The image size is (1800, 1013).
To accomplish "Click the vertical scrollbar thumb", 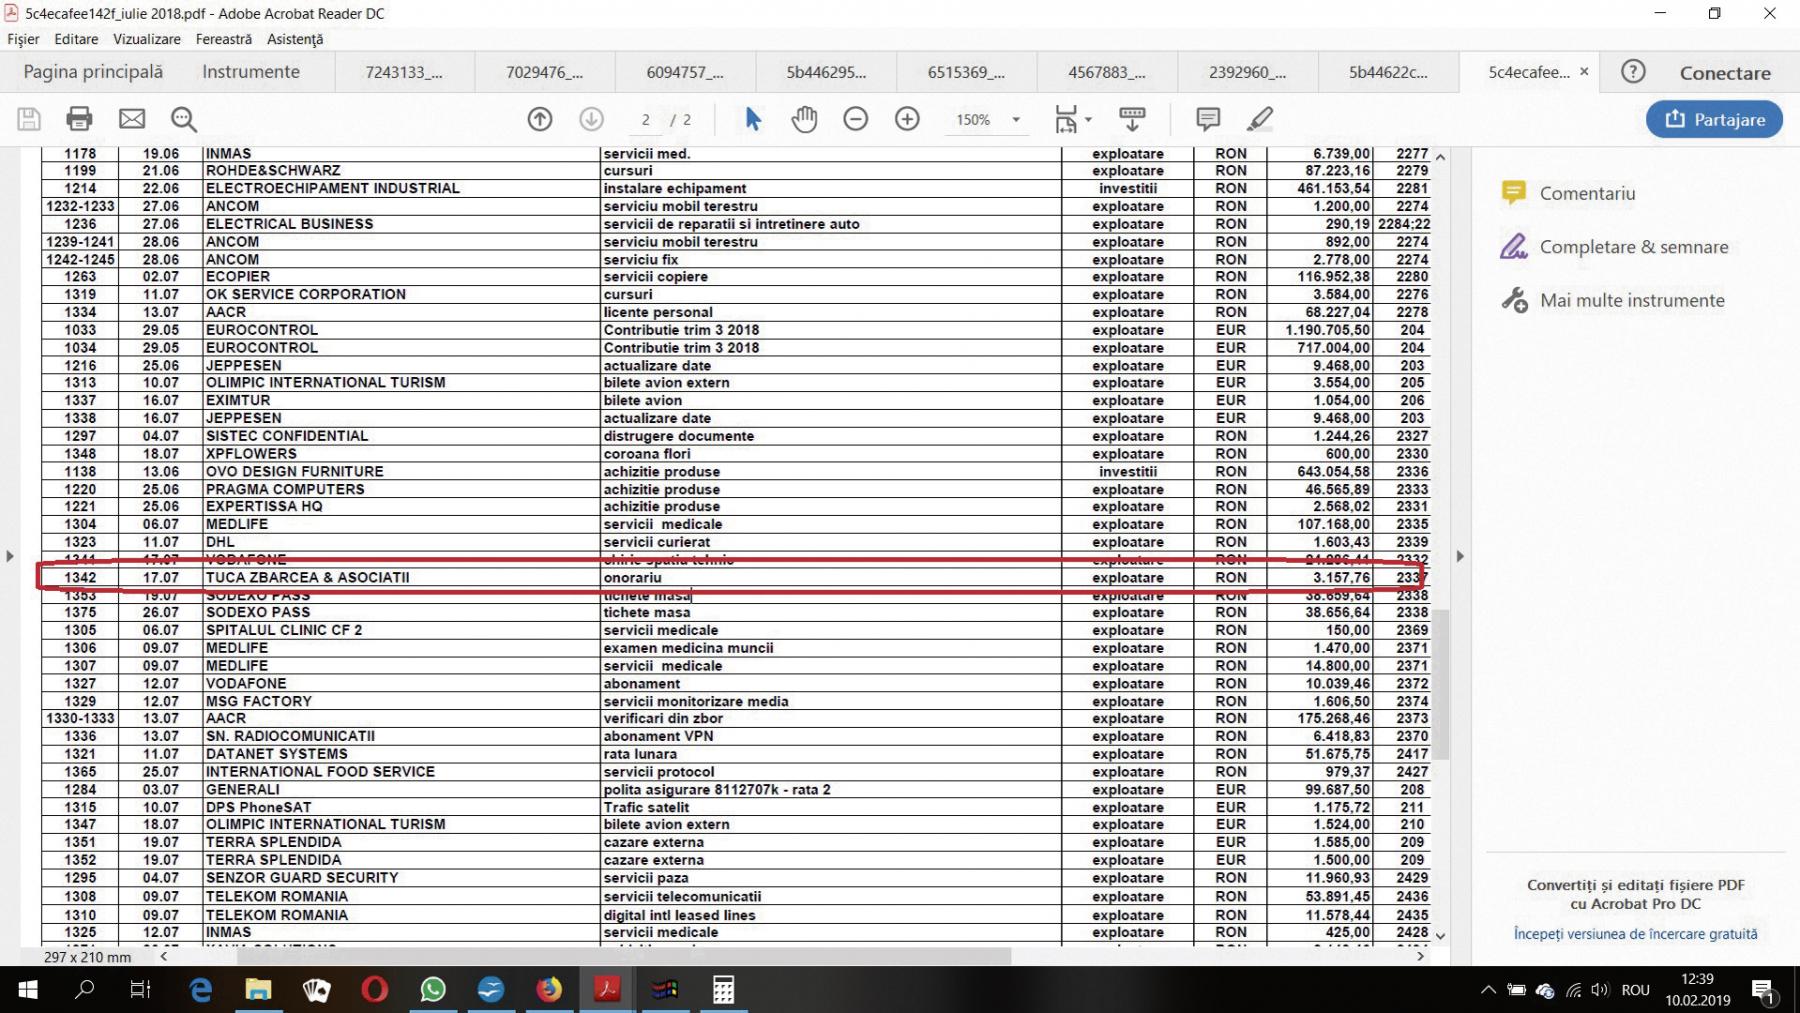I will [1441, 685].
